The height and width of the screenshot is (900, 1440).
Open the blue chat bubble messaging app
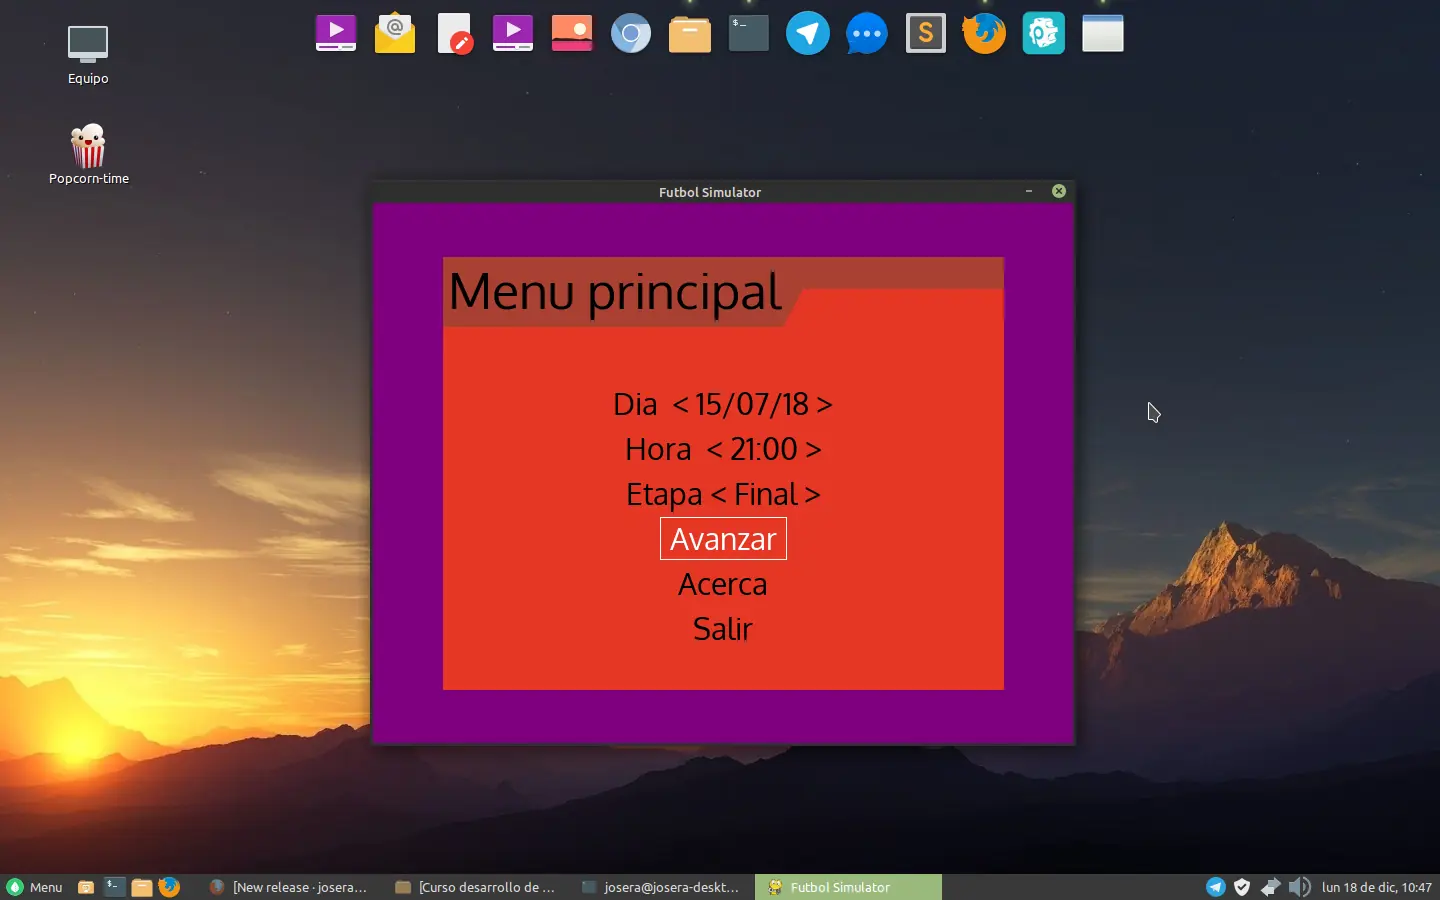coord(867,34)
